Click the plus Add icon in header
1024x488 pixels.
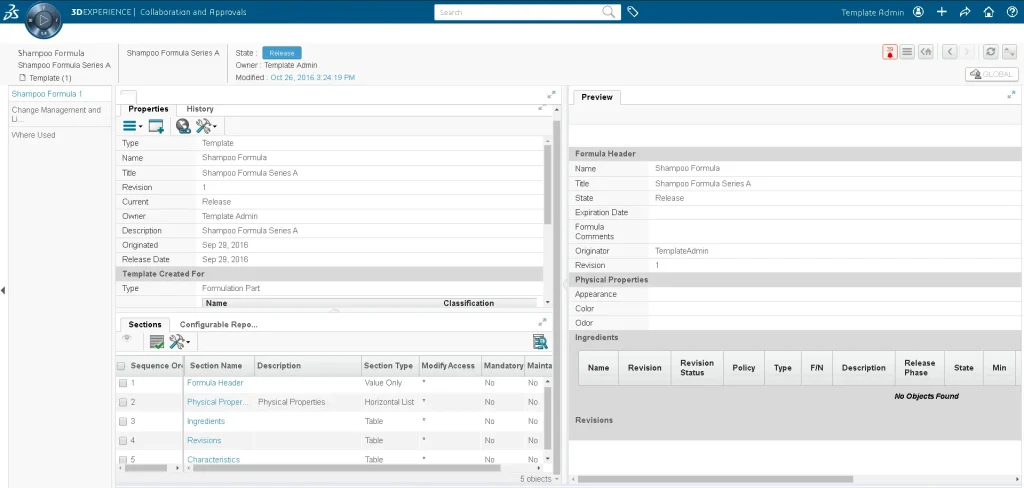pos(942,13)
